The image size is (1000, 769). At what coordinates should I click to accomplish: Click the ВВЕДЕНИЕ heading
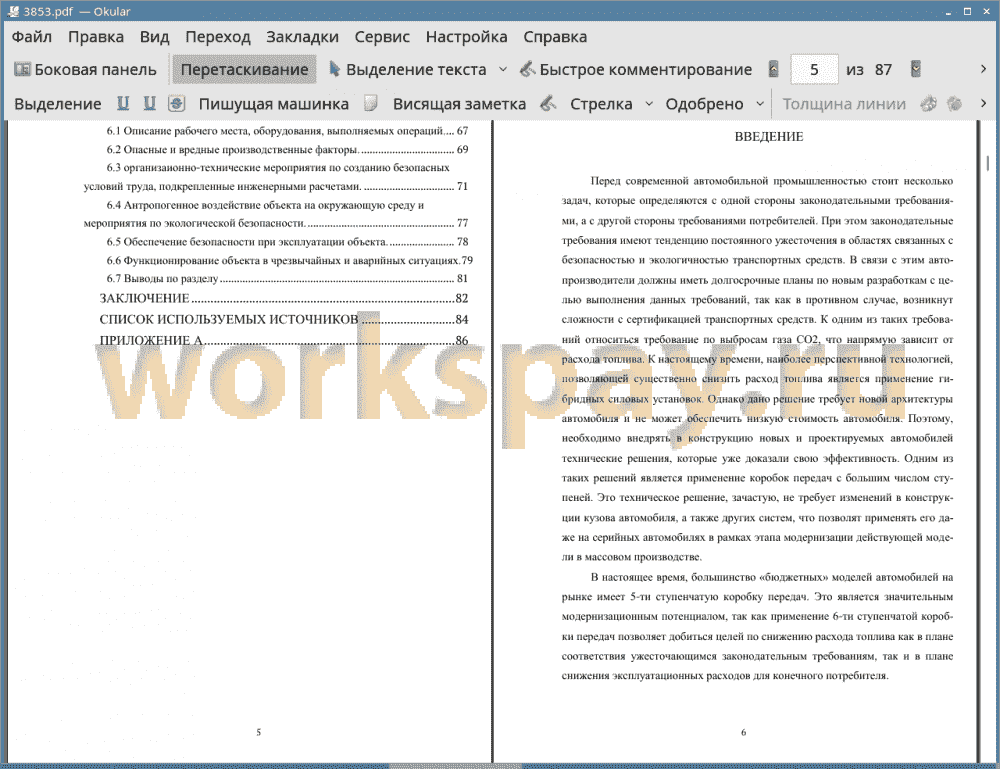tap(768, 136)
